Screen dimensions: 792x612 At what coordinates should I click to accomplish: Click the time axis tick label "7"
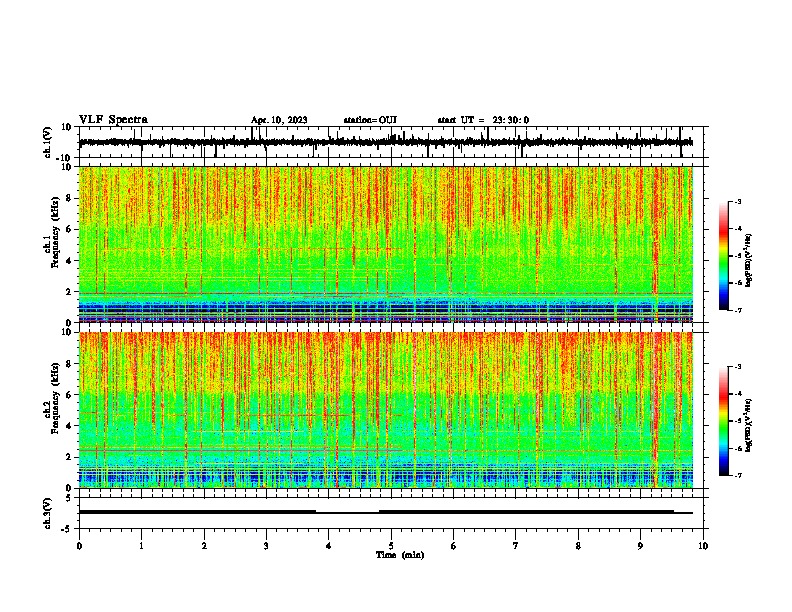pos(516,546)
